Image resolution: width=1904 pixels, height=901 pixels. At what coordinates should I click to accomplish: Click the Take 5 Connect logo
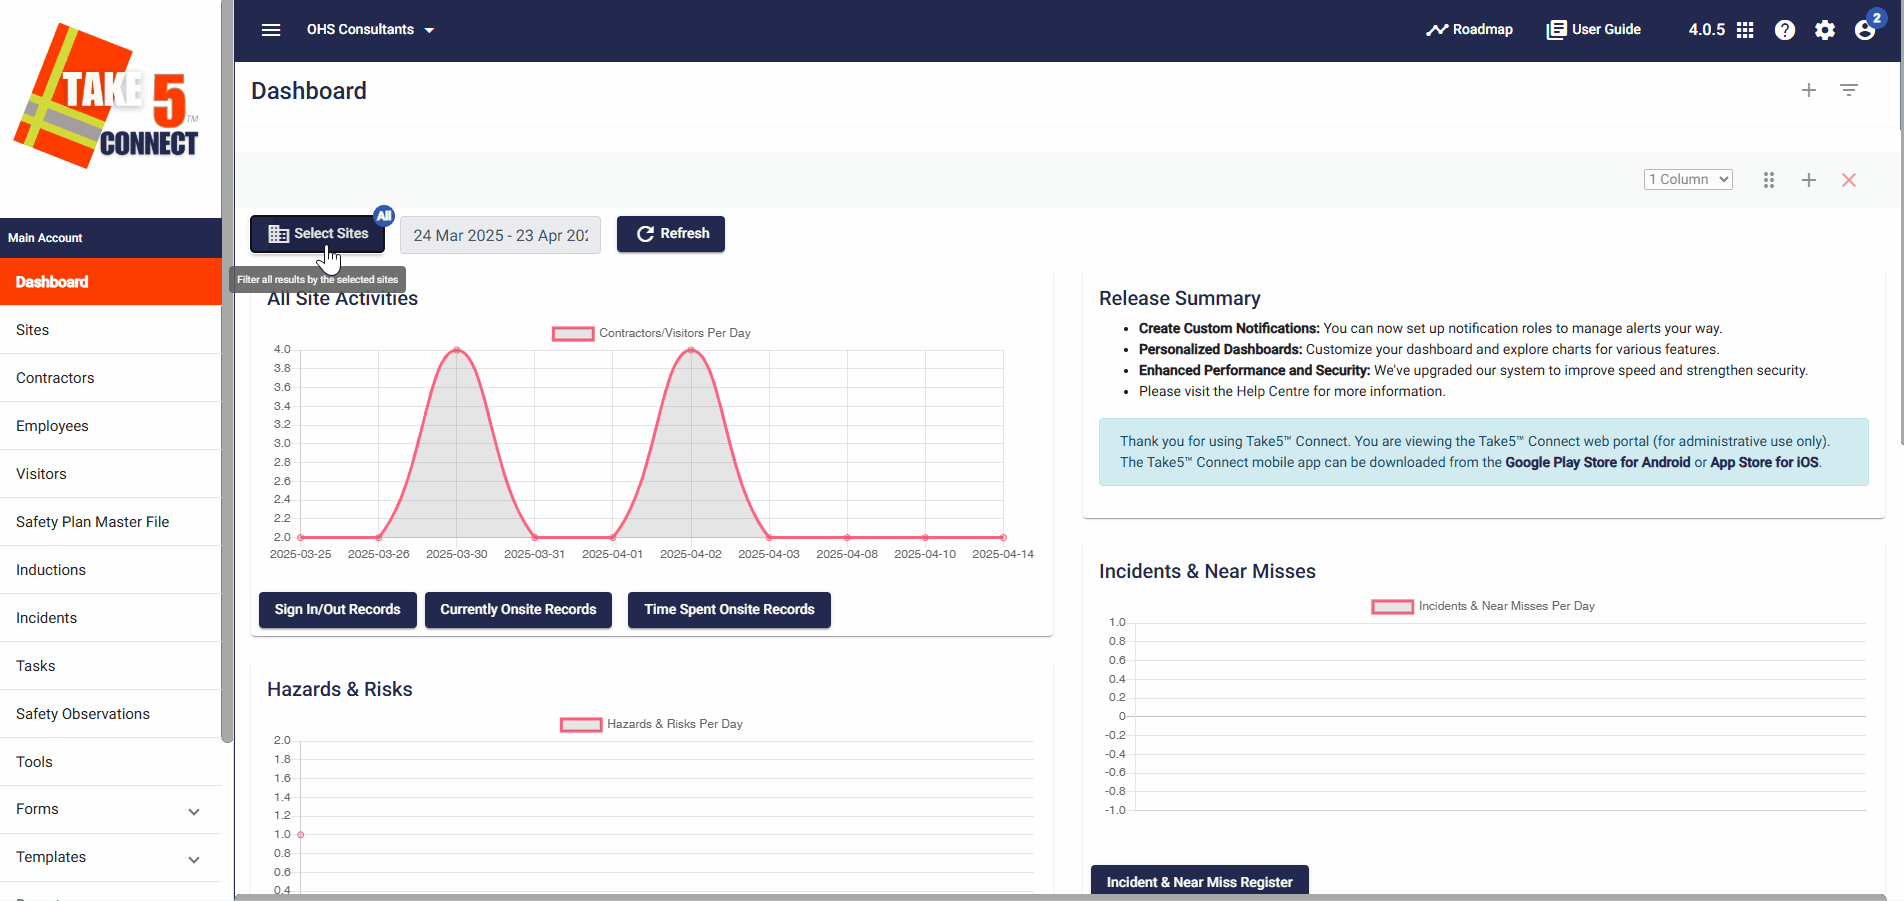(x=108, y=96)
